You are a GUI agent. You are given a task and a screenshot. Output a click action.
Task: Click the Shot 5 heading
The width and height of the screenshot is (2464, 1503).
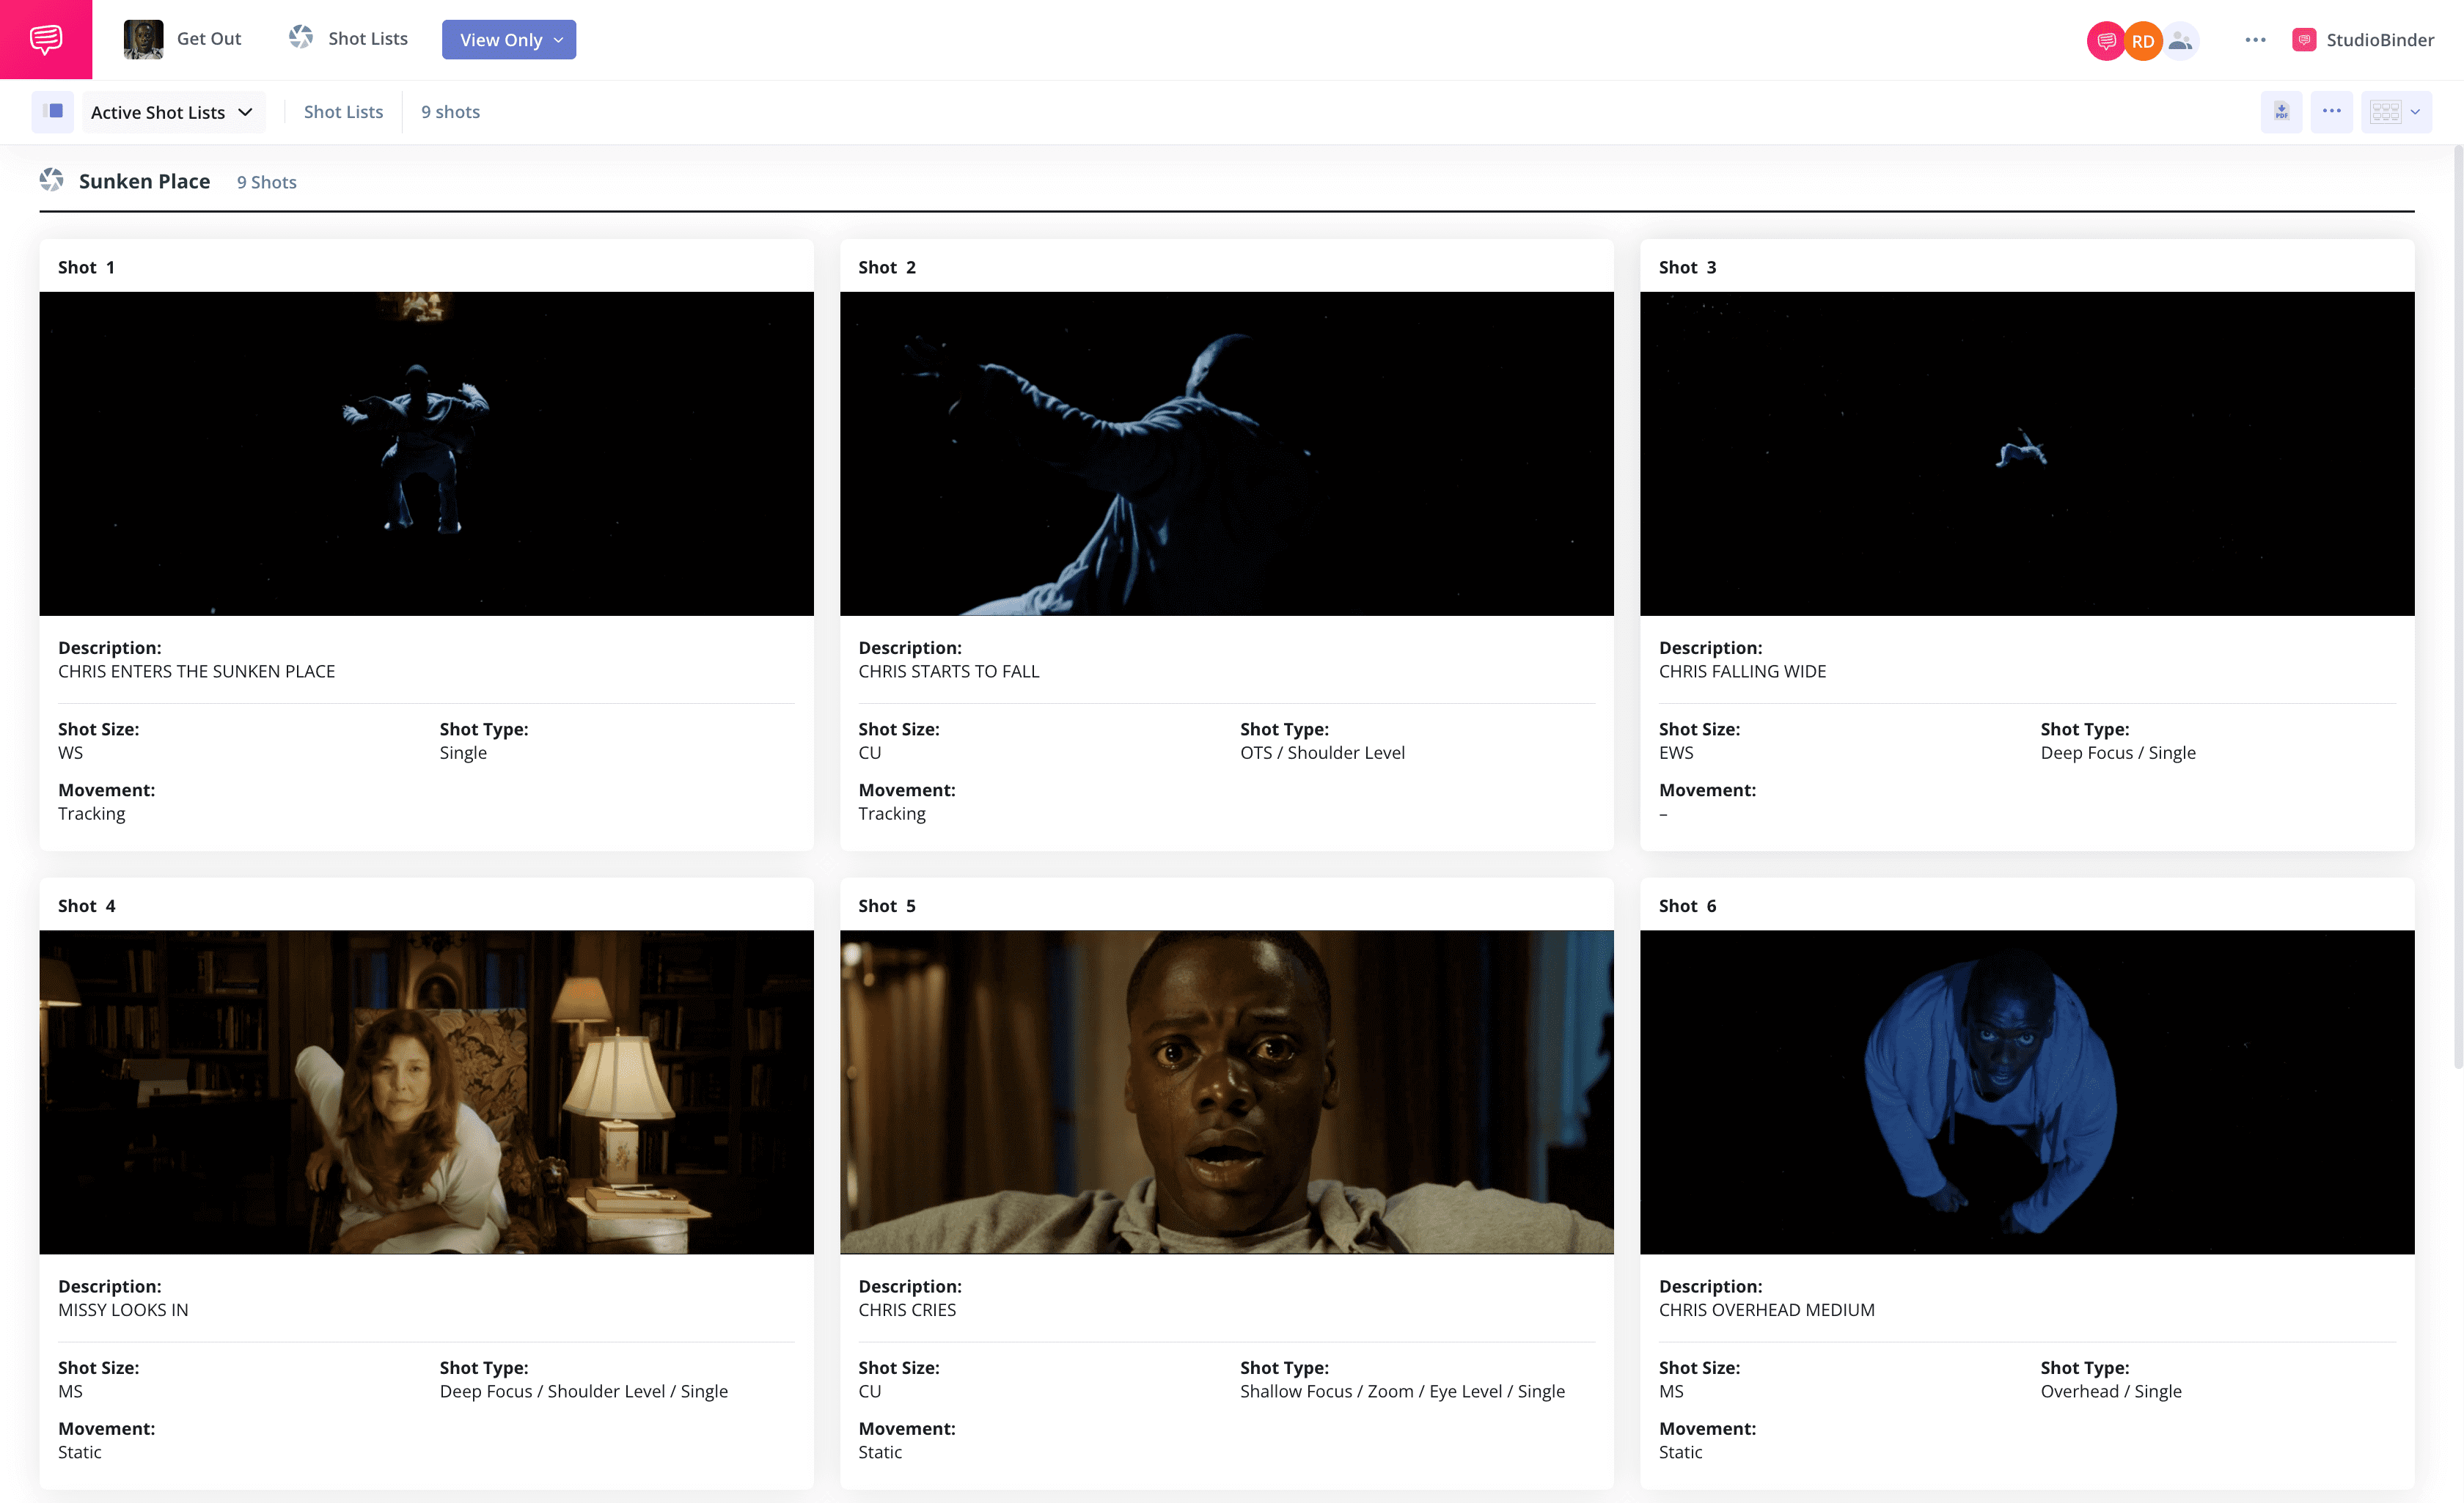[x=887, y=906]
